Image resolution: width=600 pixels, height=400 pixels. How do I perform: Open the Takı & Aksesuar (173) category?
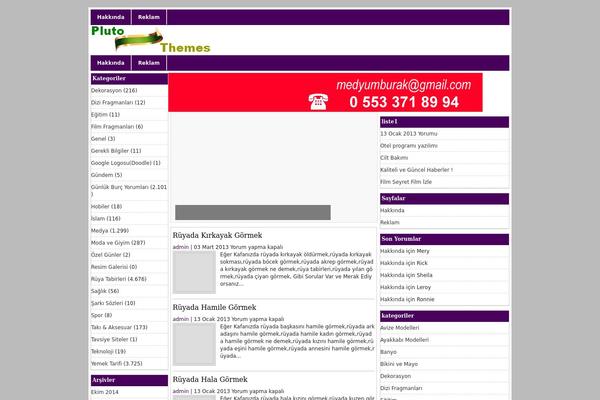click(x=119, y=327)
